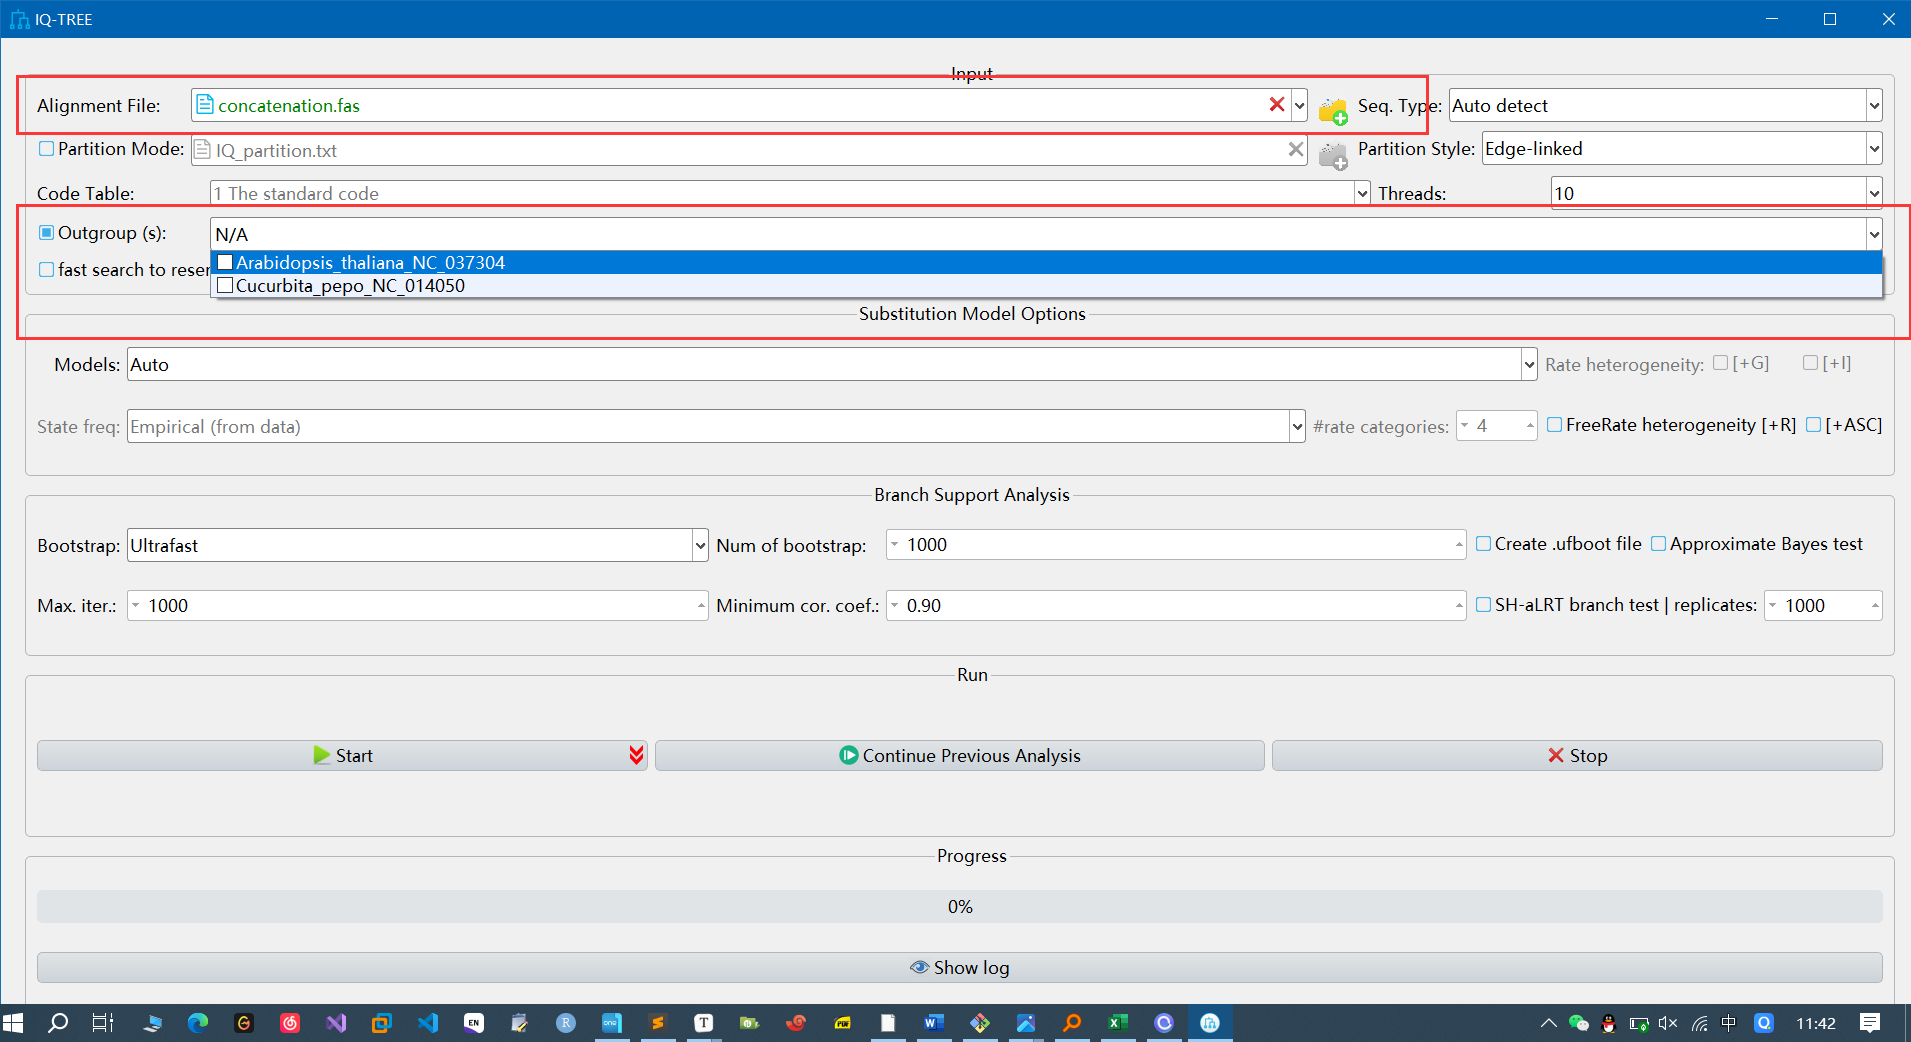
Task: Open Windows Start menu
Action: tap(13, 1022)
